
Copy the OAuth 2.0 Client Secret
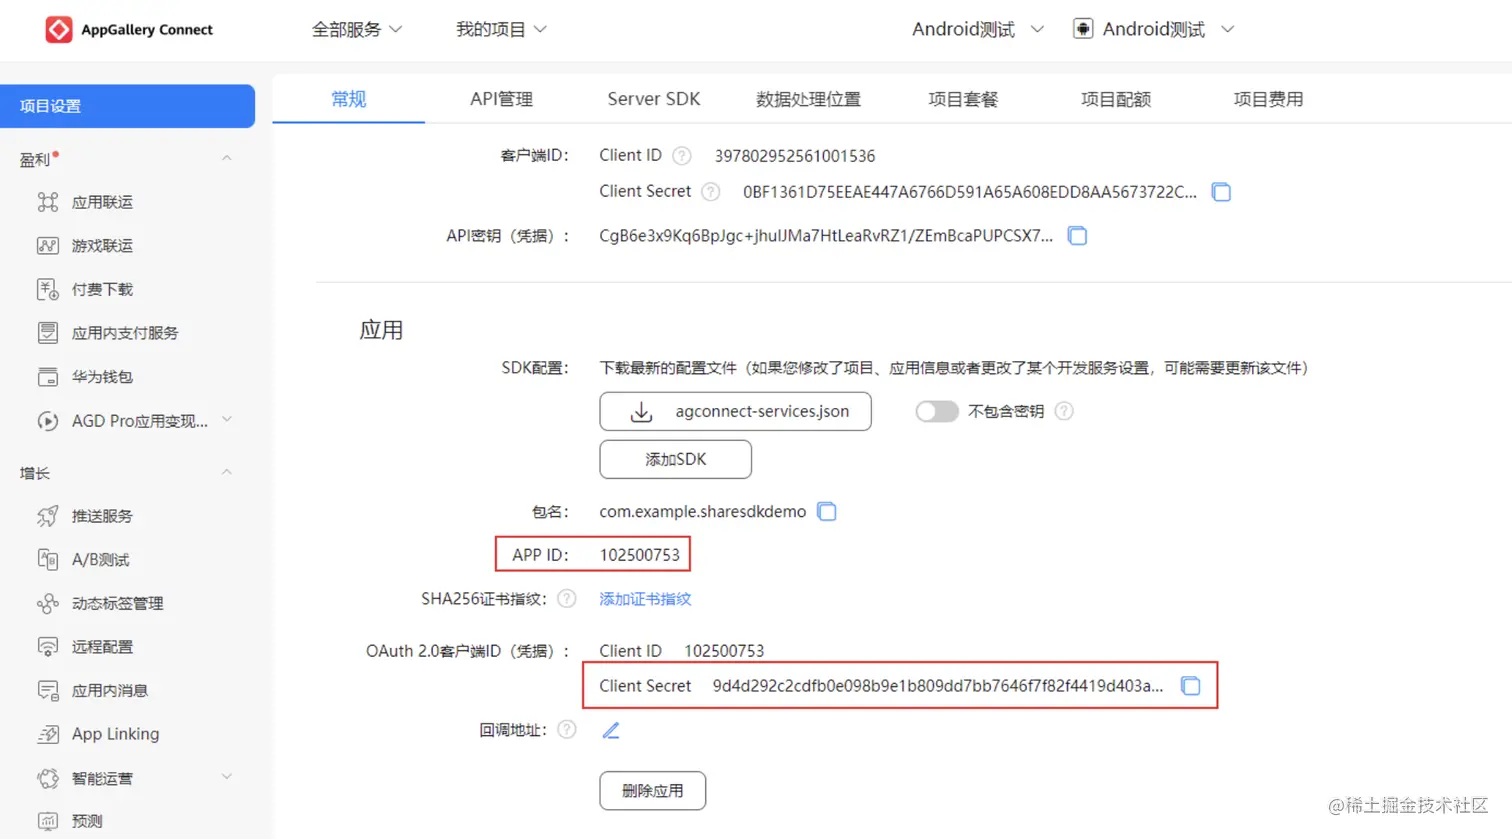click(x=1190, y=685)
